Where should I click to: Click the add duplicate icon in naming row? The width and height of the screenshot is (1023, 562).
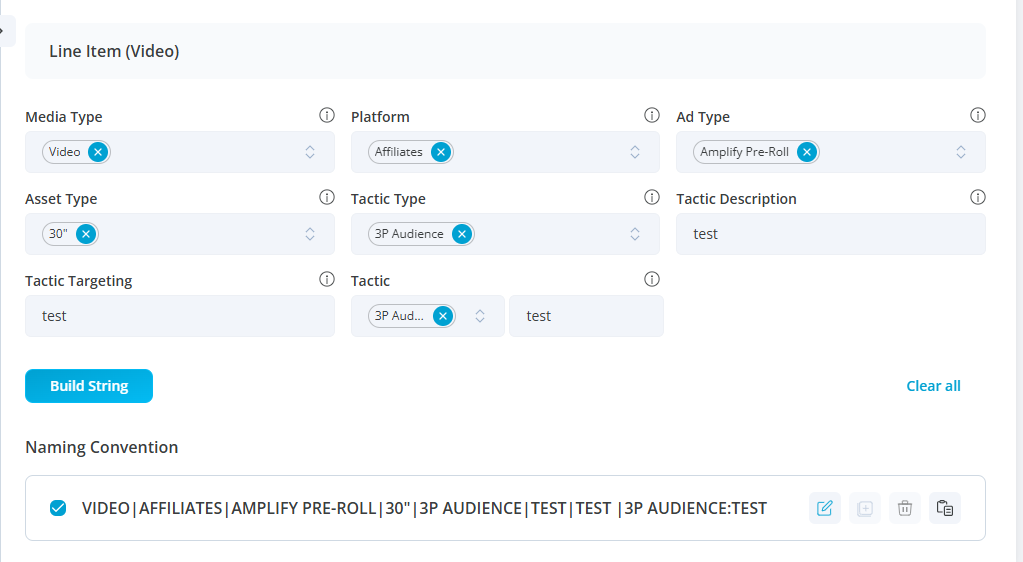pyautogui.click(x=865, y=508)
